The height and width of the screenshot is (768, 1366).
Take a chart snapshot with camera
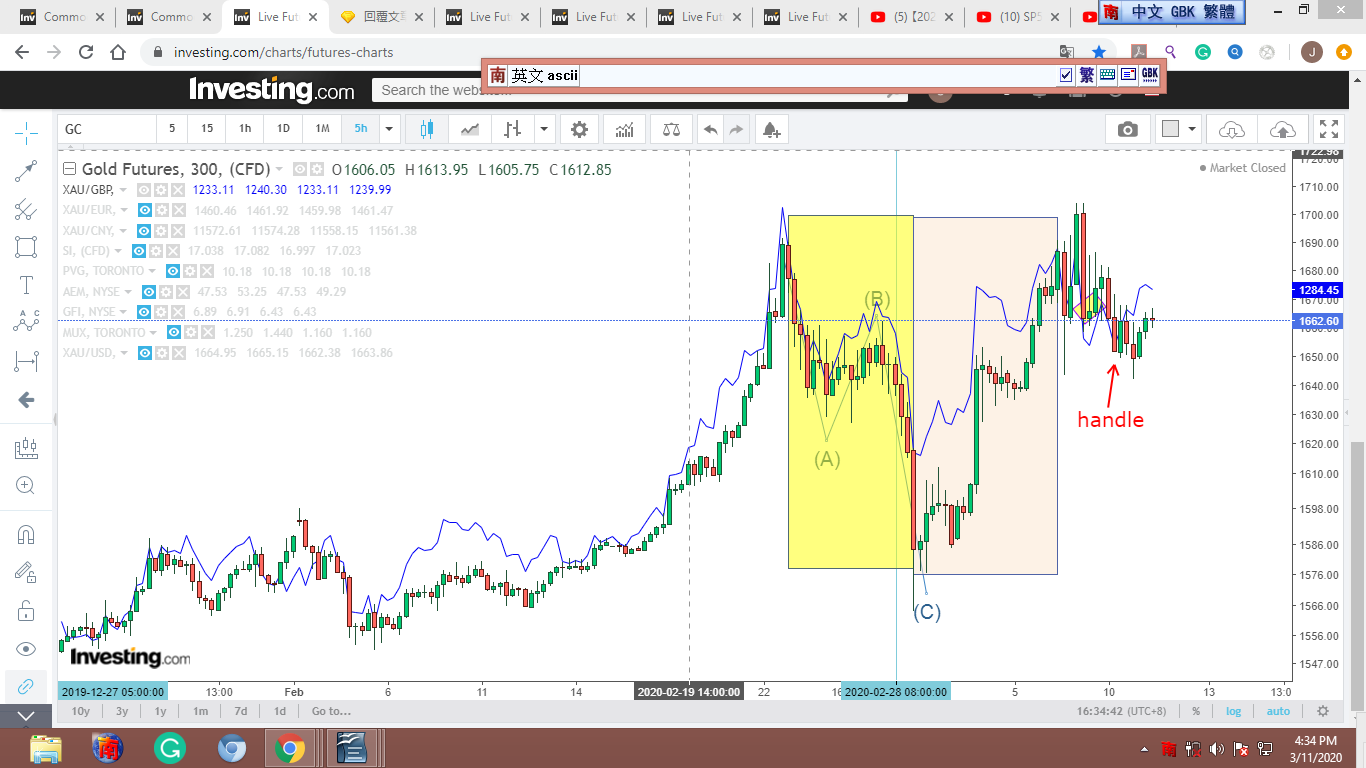coord(1128,129)
